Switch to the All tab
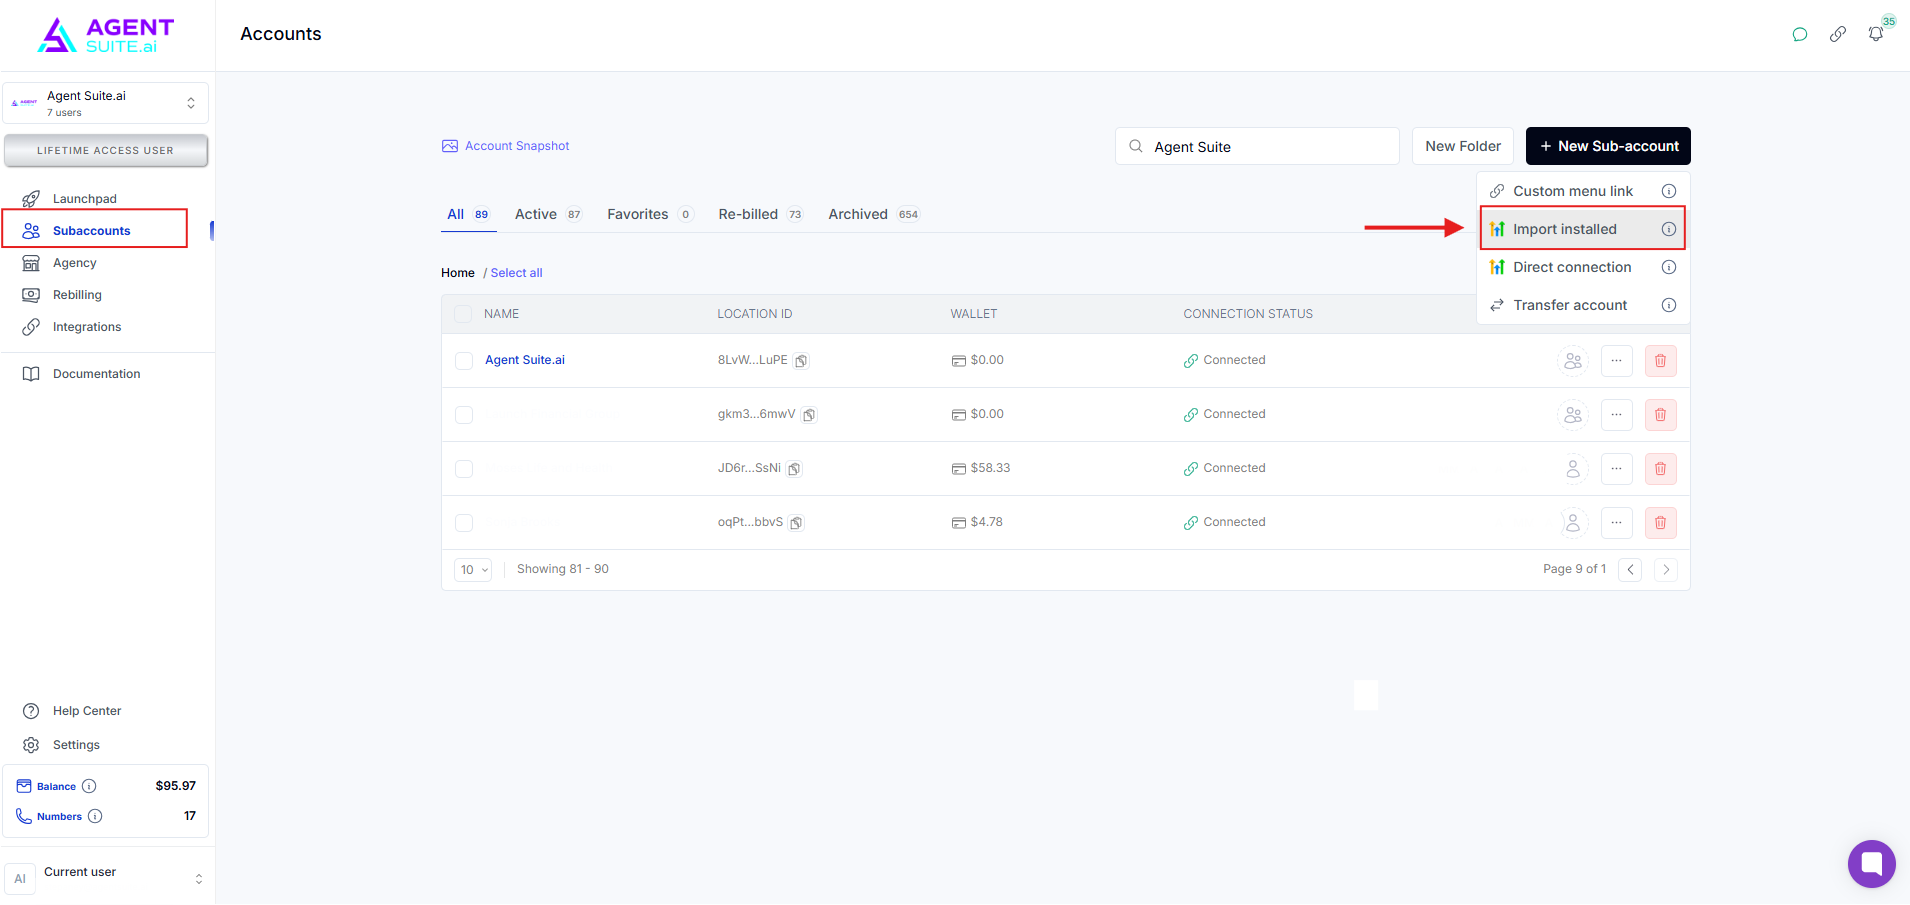The image size is (1910, 905). [x=468, y=215]
